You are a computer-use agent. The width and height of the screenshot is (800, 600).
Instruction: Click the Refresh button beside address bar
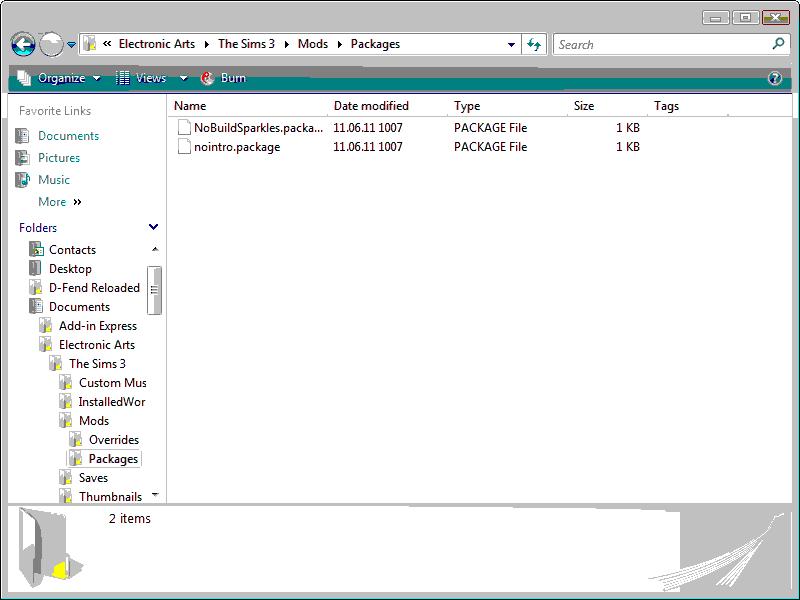[x=534, y=45]
